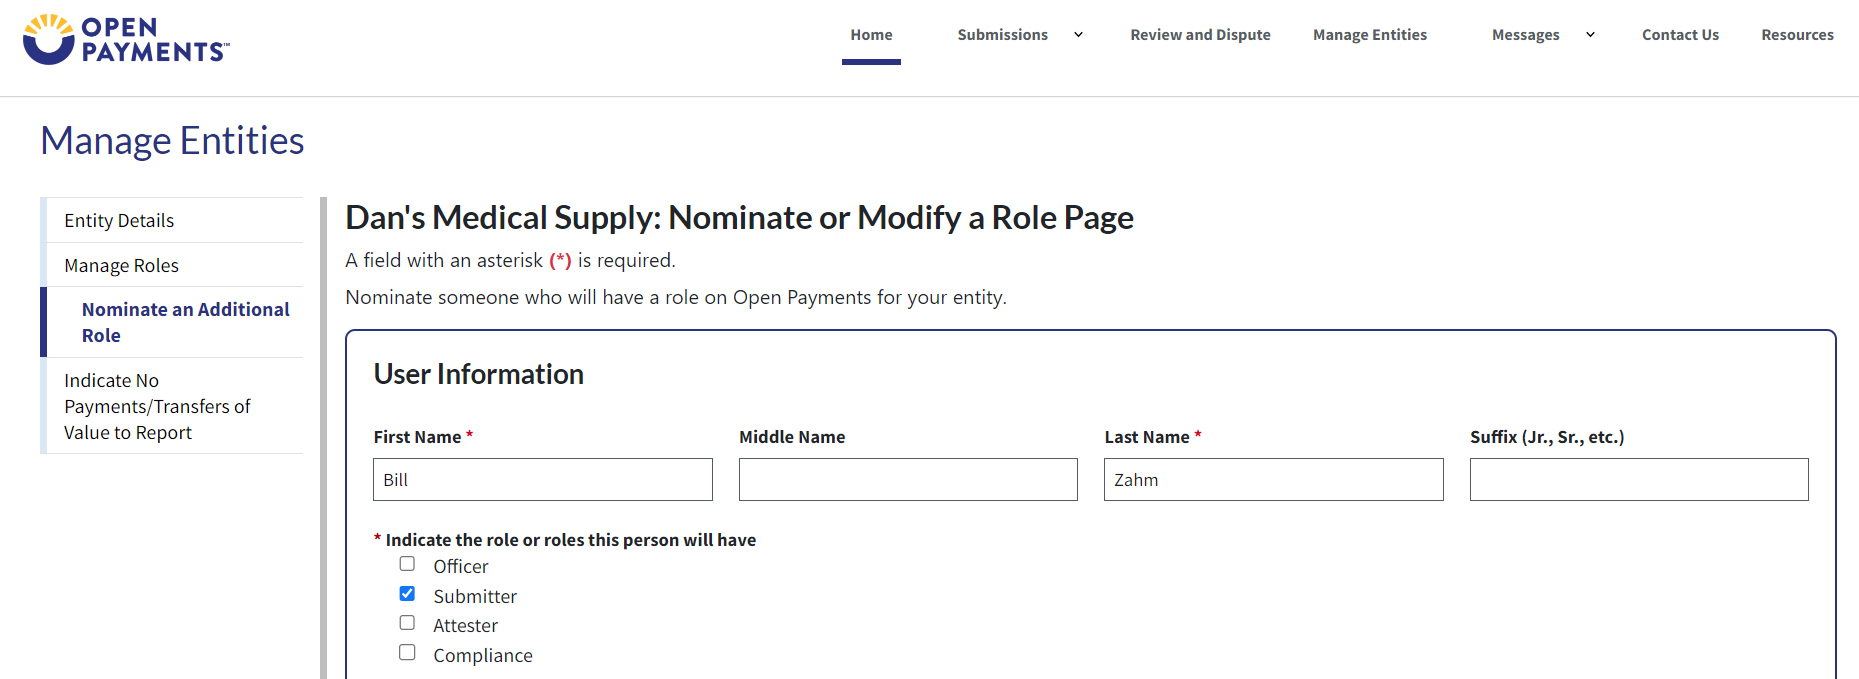Open Manage Entities in top navigation
1859x679 pixels.
1369,35
